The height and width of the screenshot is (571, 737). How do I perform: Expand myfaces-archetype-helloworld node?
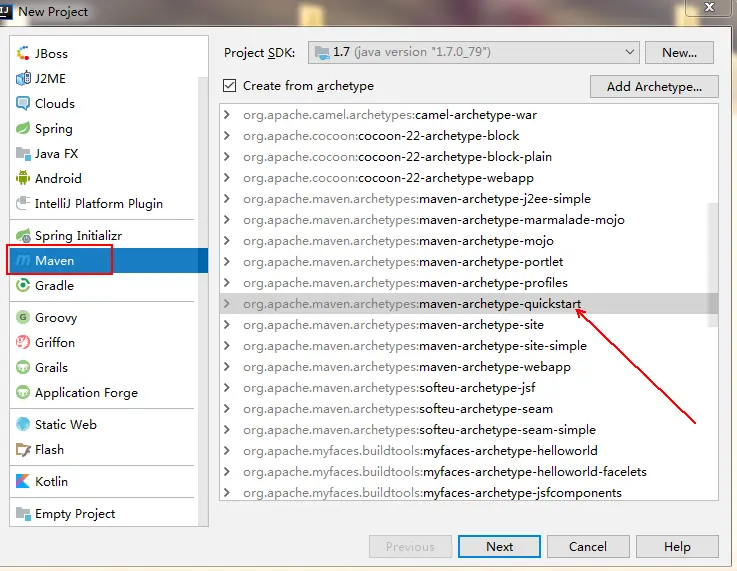227,450
